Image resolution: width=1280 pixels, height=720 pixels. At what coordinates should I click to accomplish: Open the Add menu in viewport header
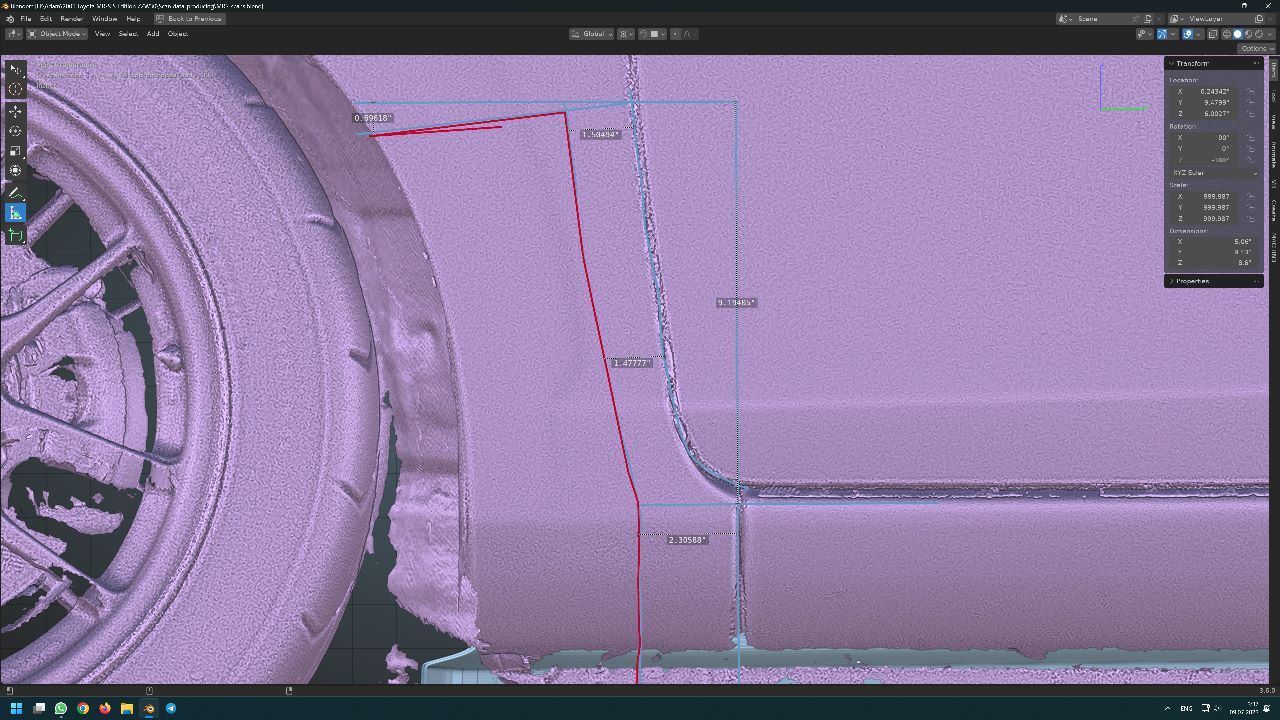[153, 34]
